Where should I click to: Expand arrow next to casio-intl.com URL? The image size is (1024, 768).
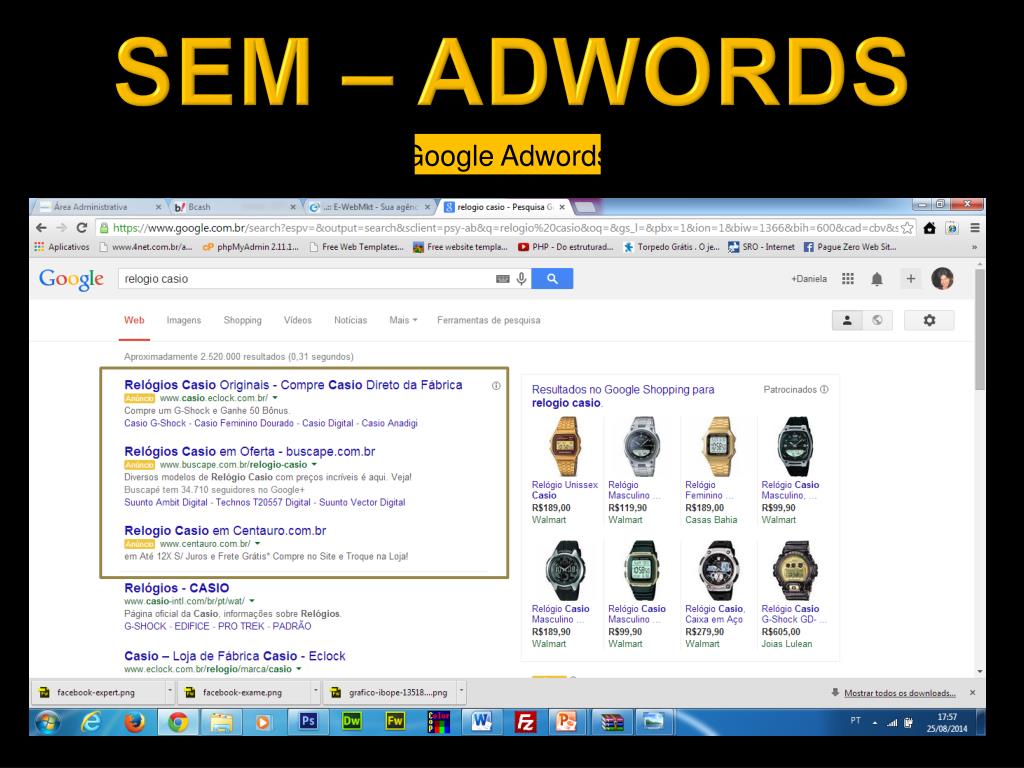point(252,601)
